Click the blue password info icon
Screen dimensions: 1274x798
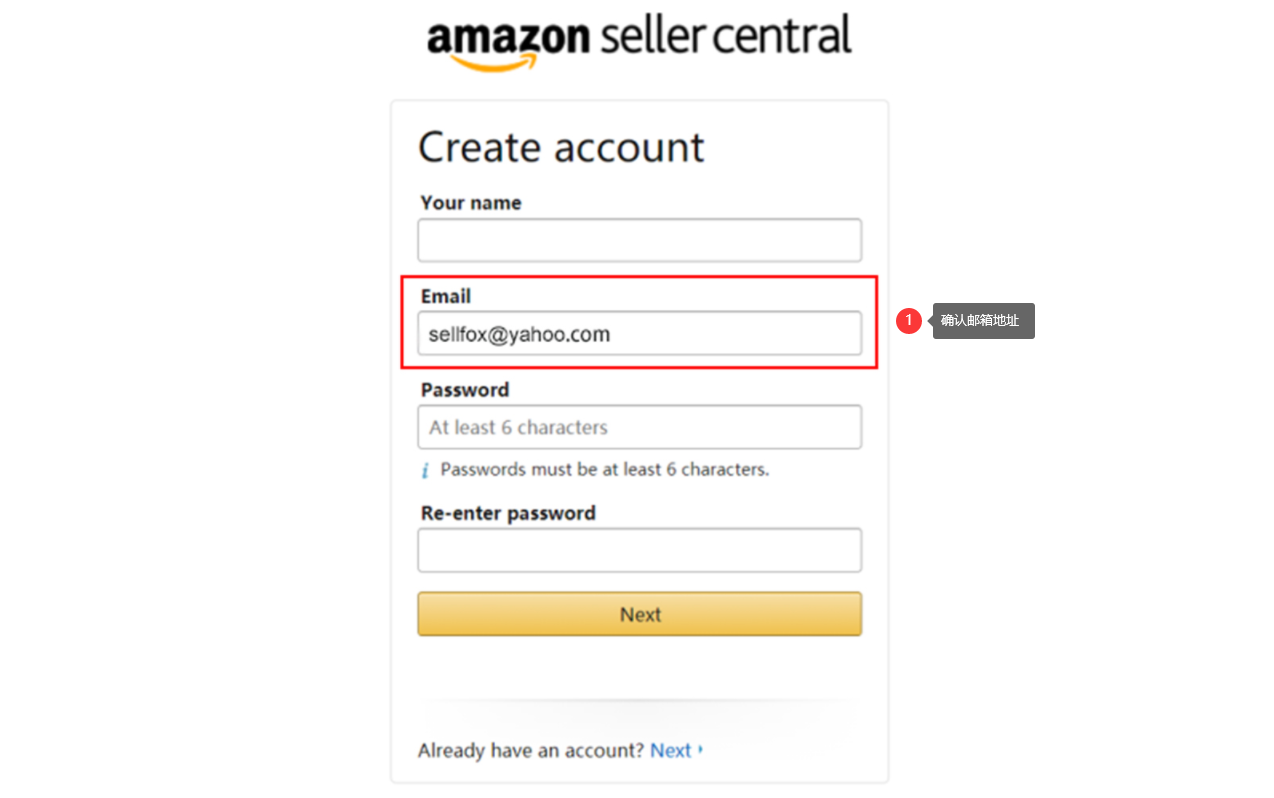point(424,470)
